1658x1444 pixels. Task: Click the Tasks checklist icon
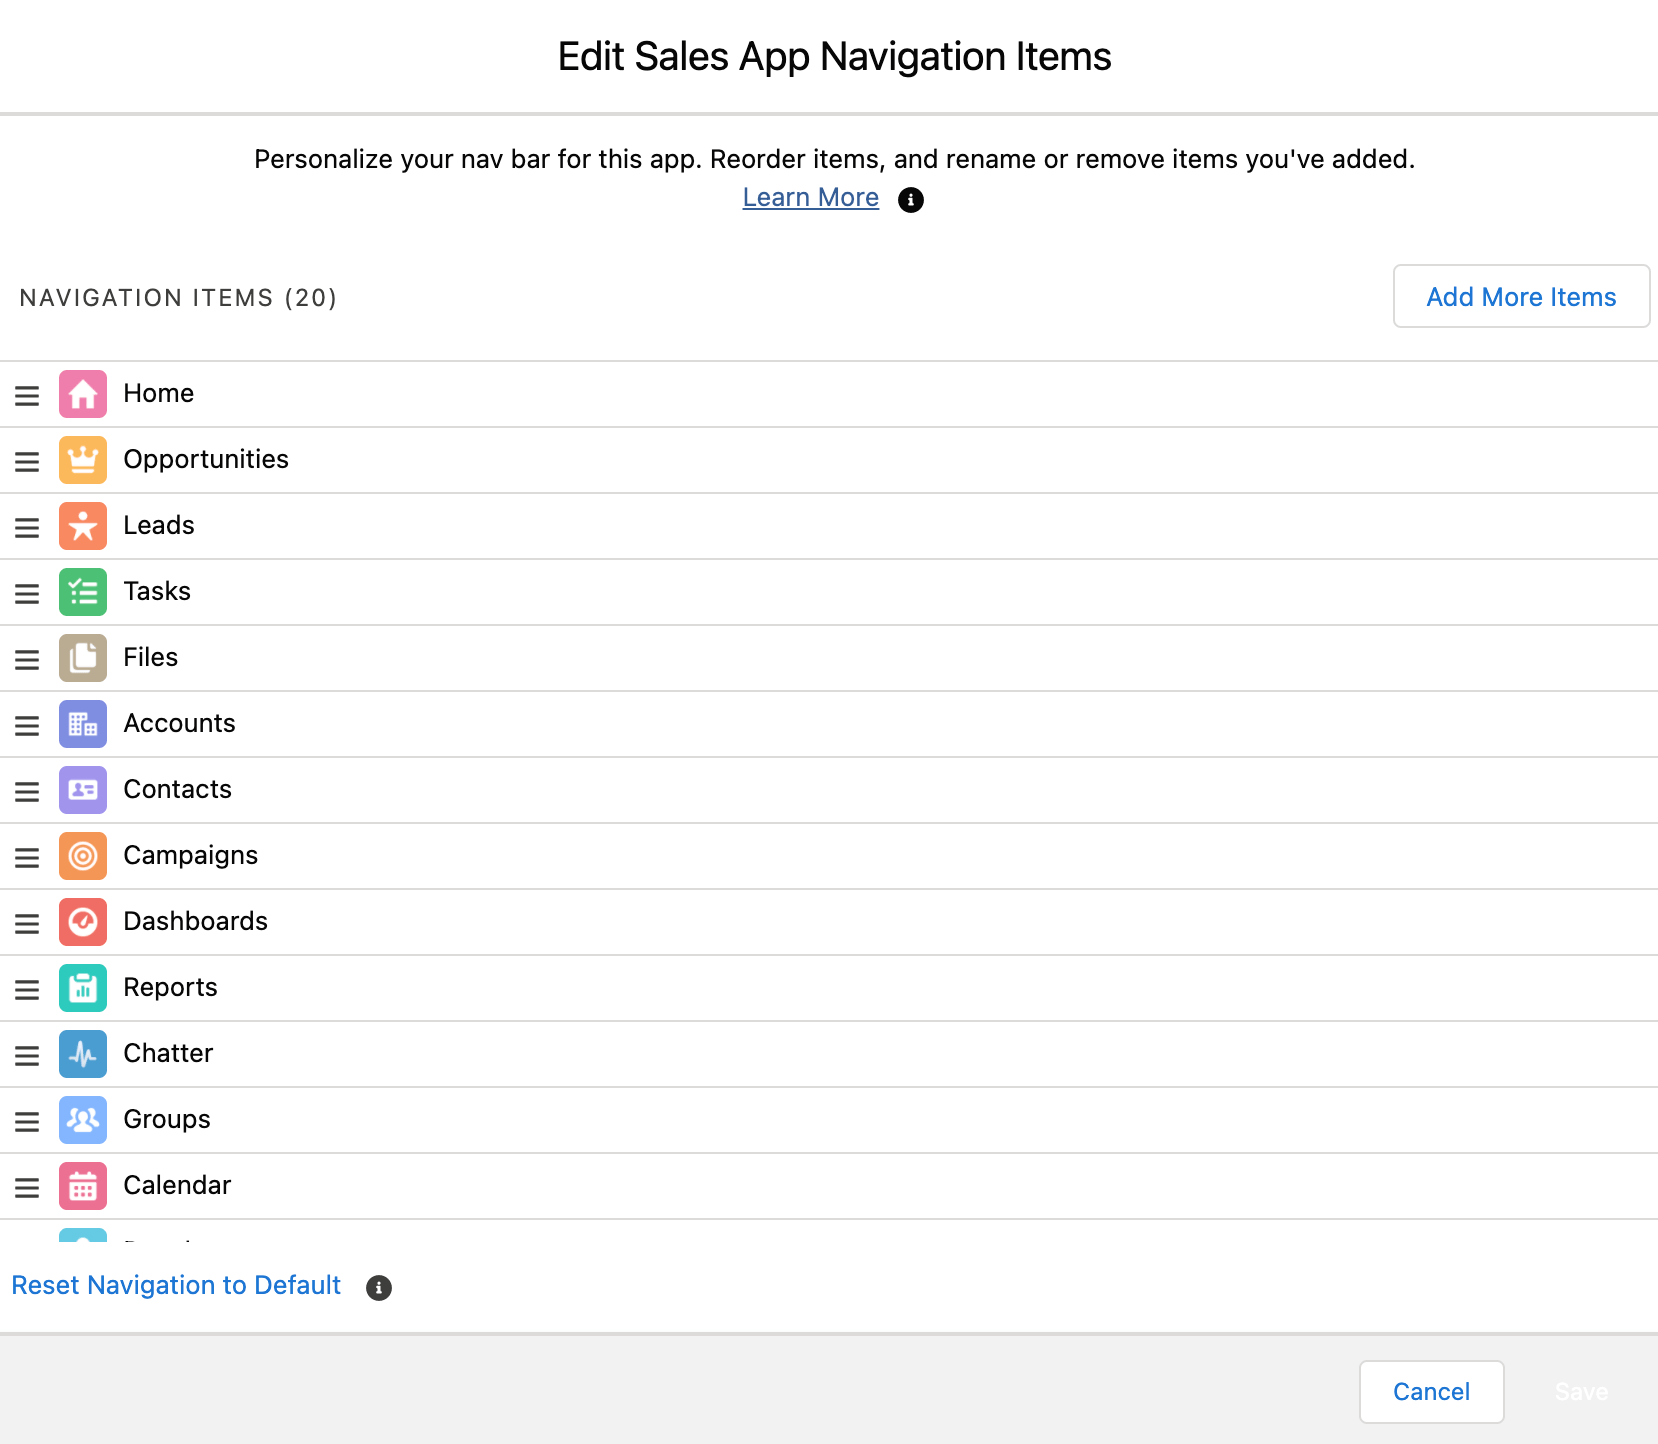point(82,592)
